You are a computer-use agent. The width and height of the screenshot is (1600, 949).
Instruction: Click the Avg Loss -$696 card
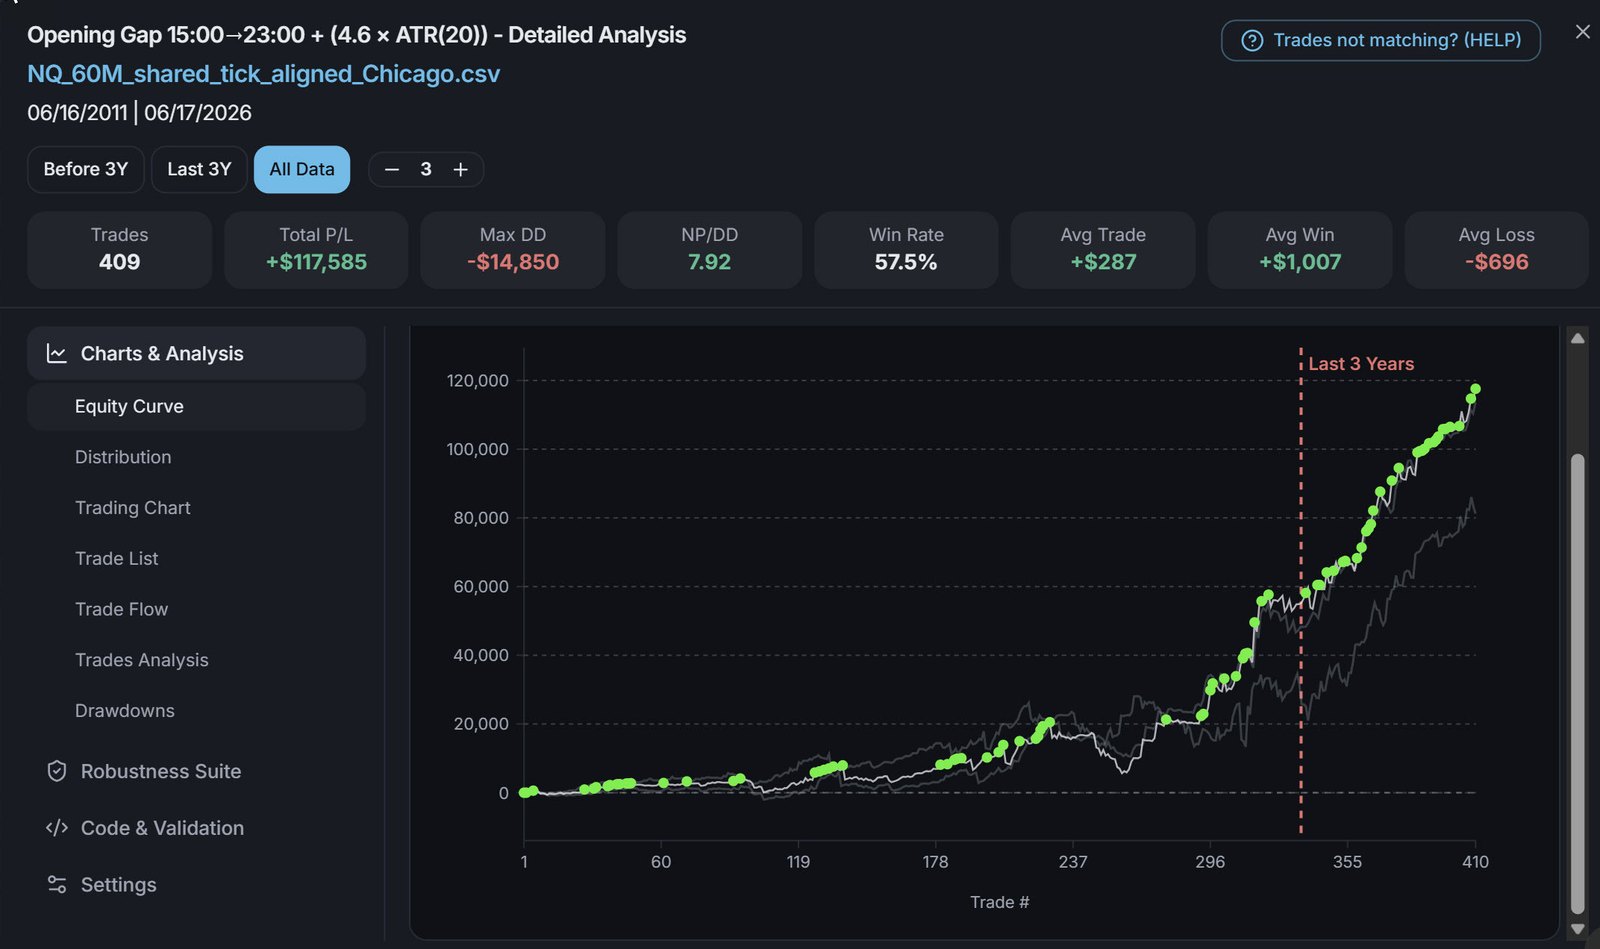pyautogui.click(x=1496, y=249)
